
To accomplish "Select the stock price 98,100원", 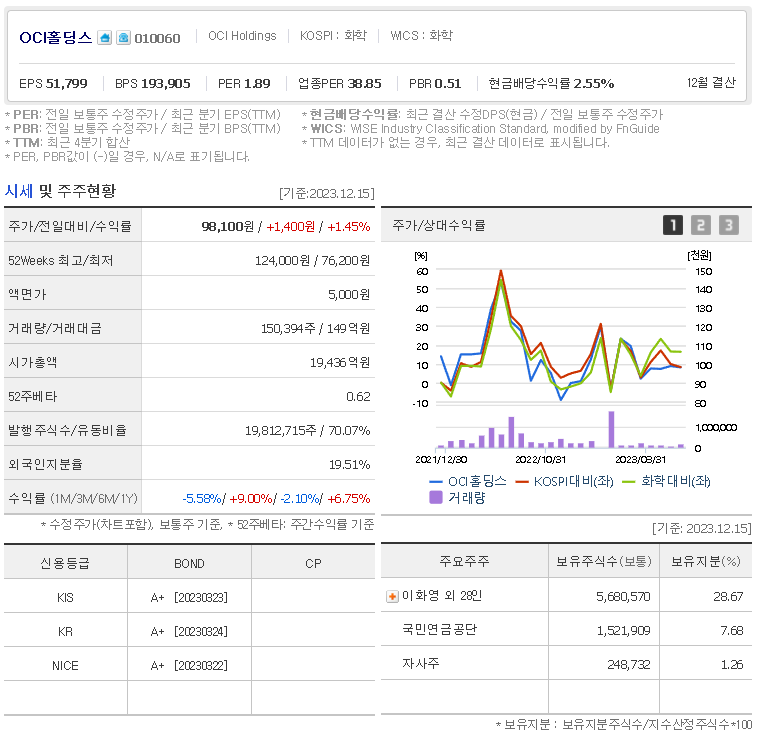I will pos(228,226).
